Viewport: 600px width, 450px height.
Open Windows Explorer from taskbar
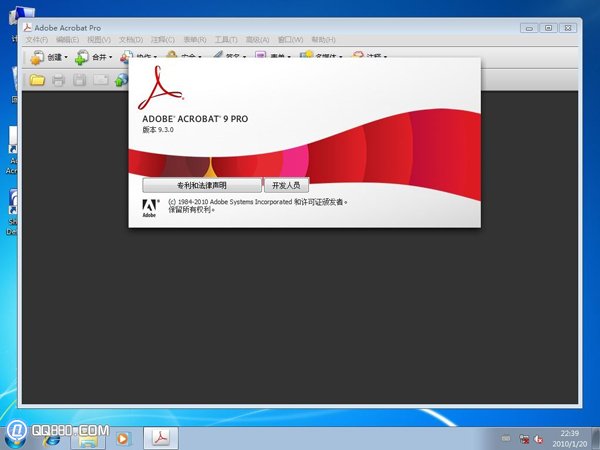coord(88,437)
